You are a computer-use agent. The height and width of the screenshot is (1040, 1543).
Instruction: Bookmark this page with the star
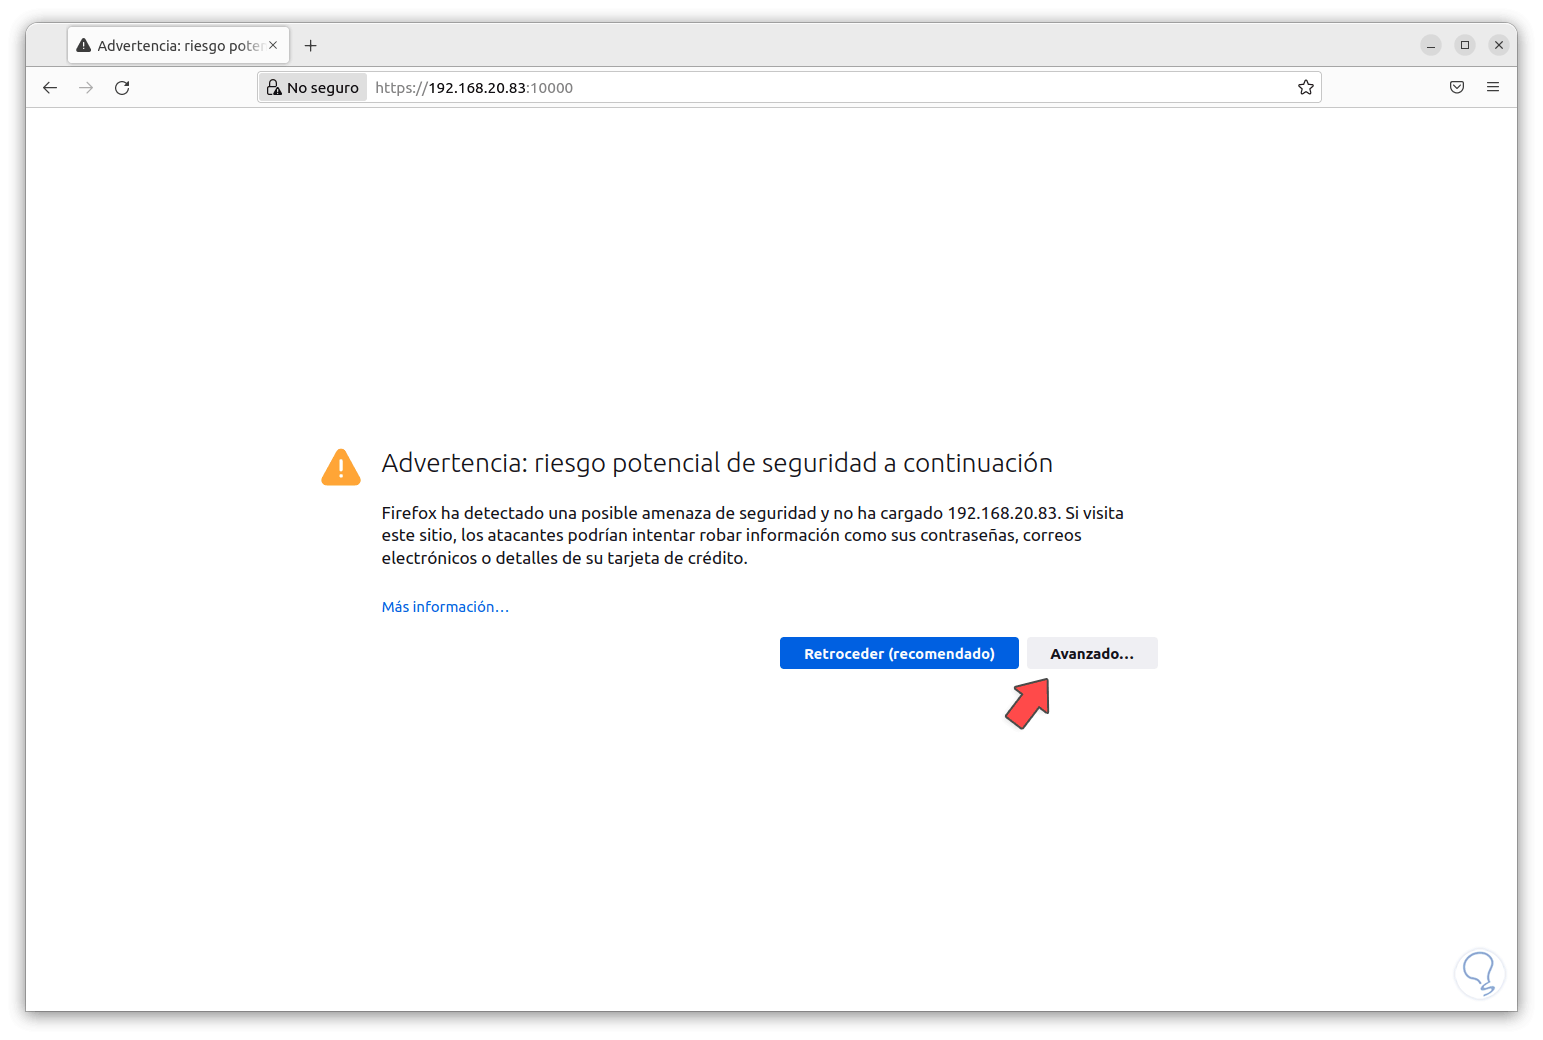1305,88
